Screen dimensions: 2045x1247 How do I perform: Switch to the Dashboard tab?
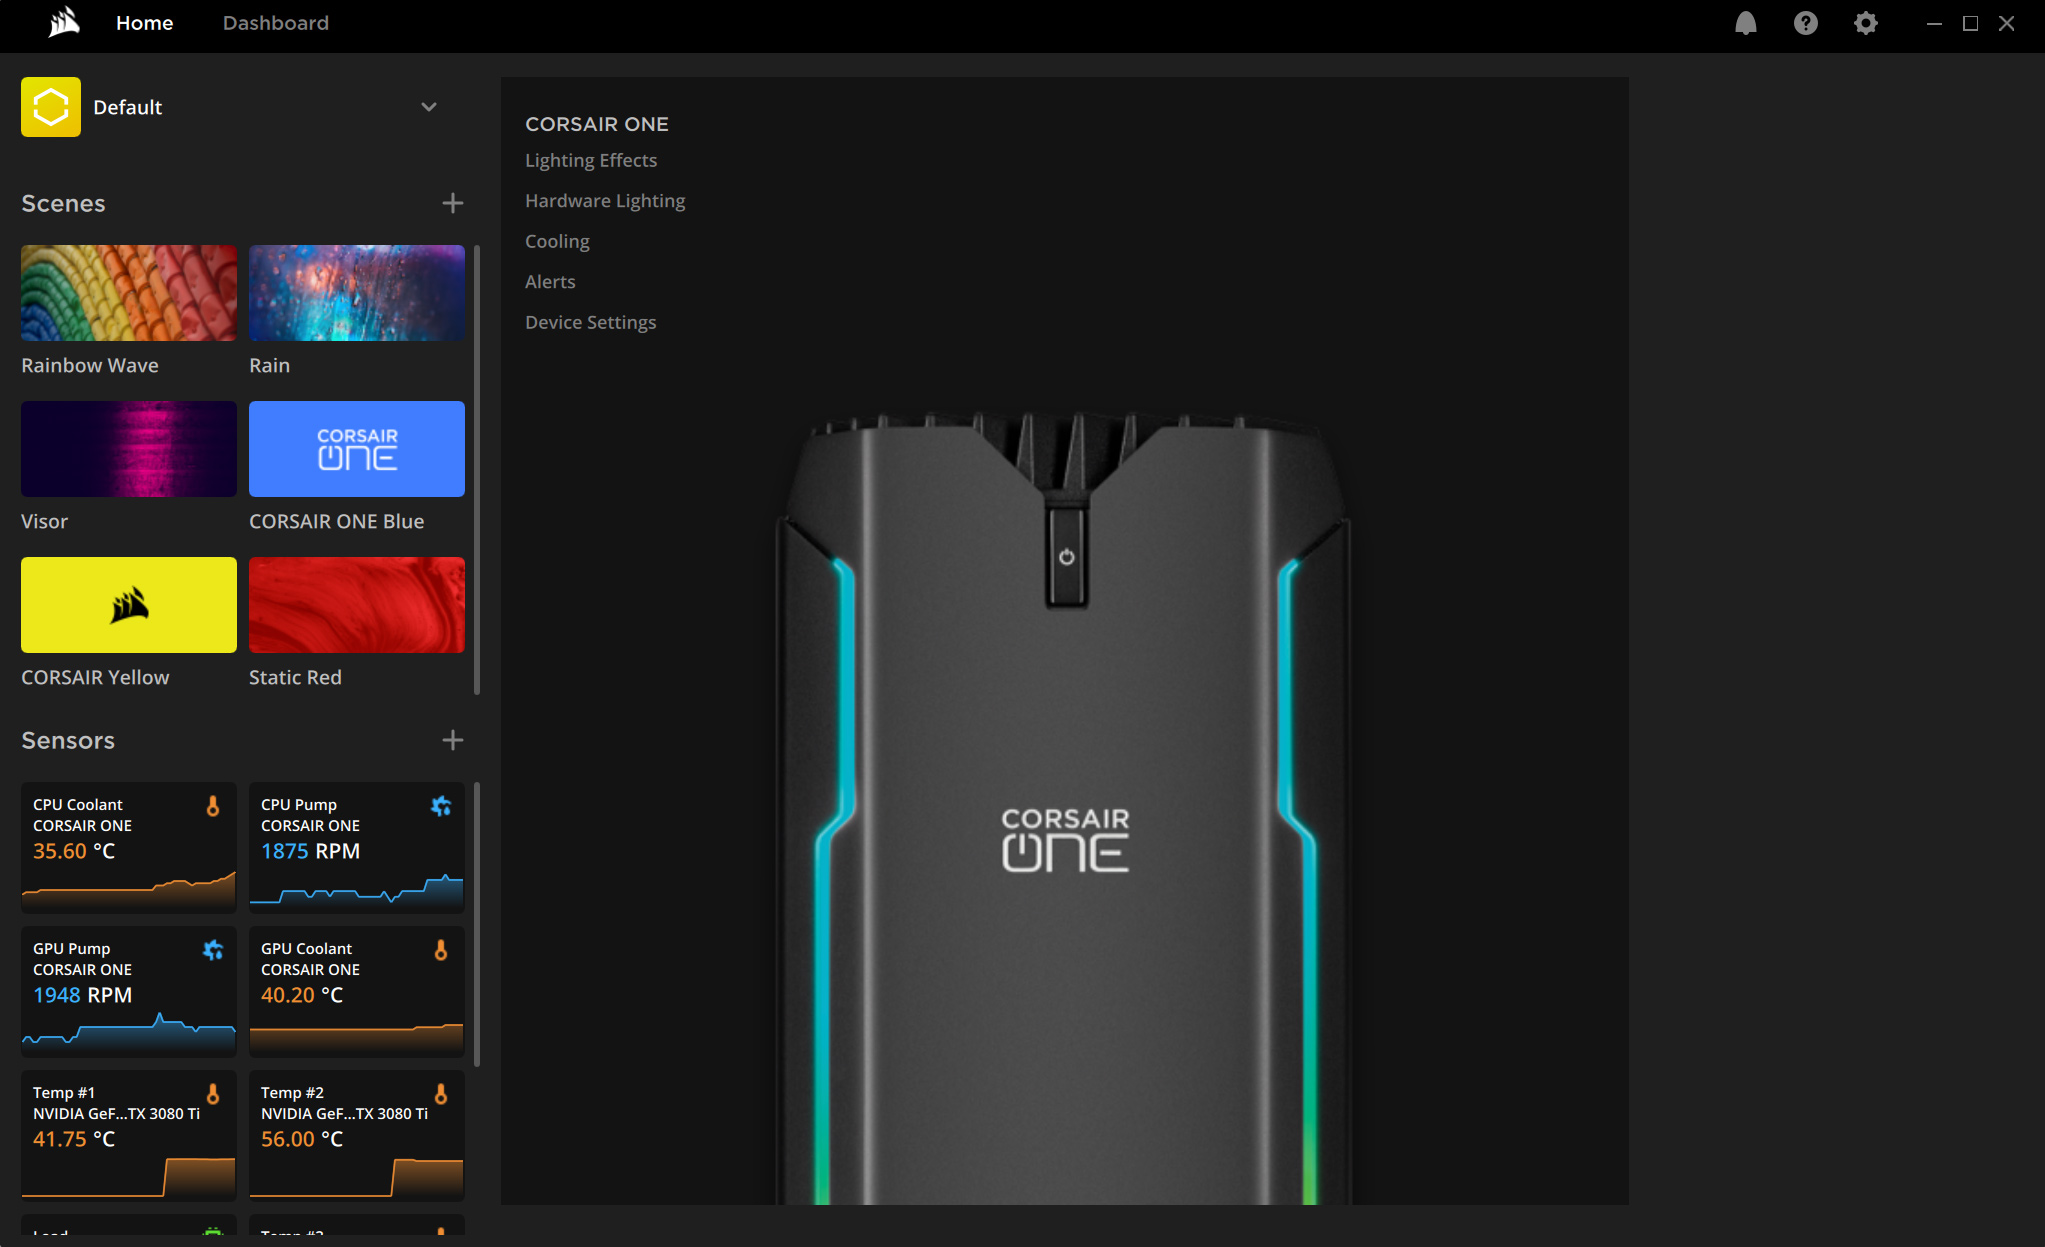coord(275,23)
